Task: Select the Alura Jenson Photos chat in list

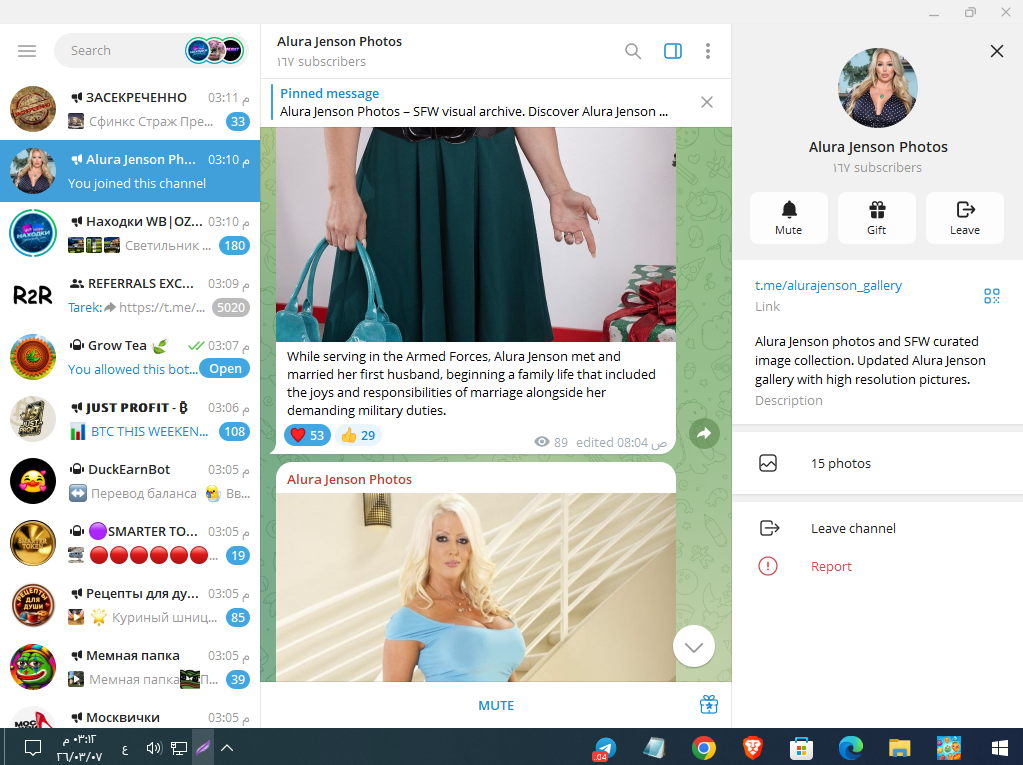Action: click(x=130, y=171)
